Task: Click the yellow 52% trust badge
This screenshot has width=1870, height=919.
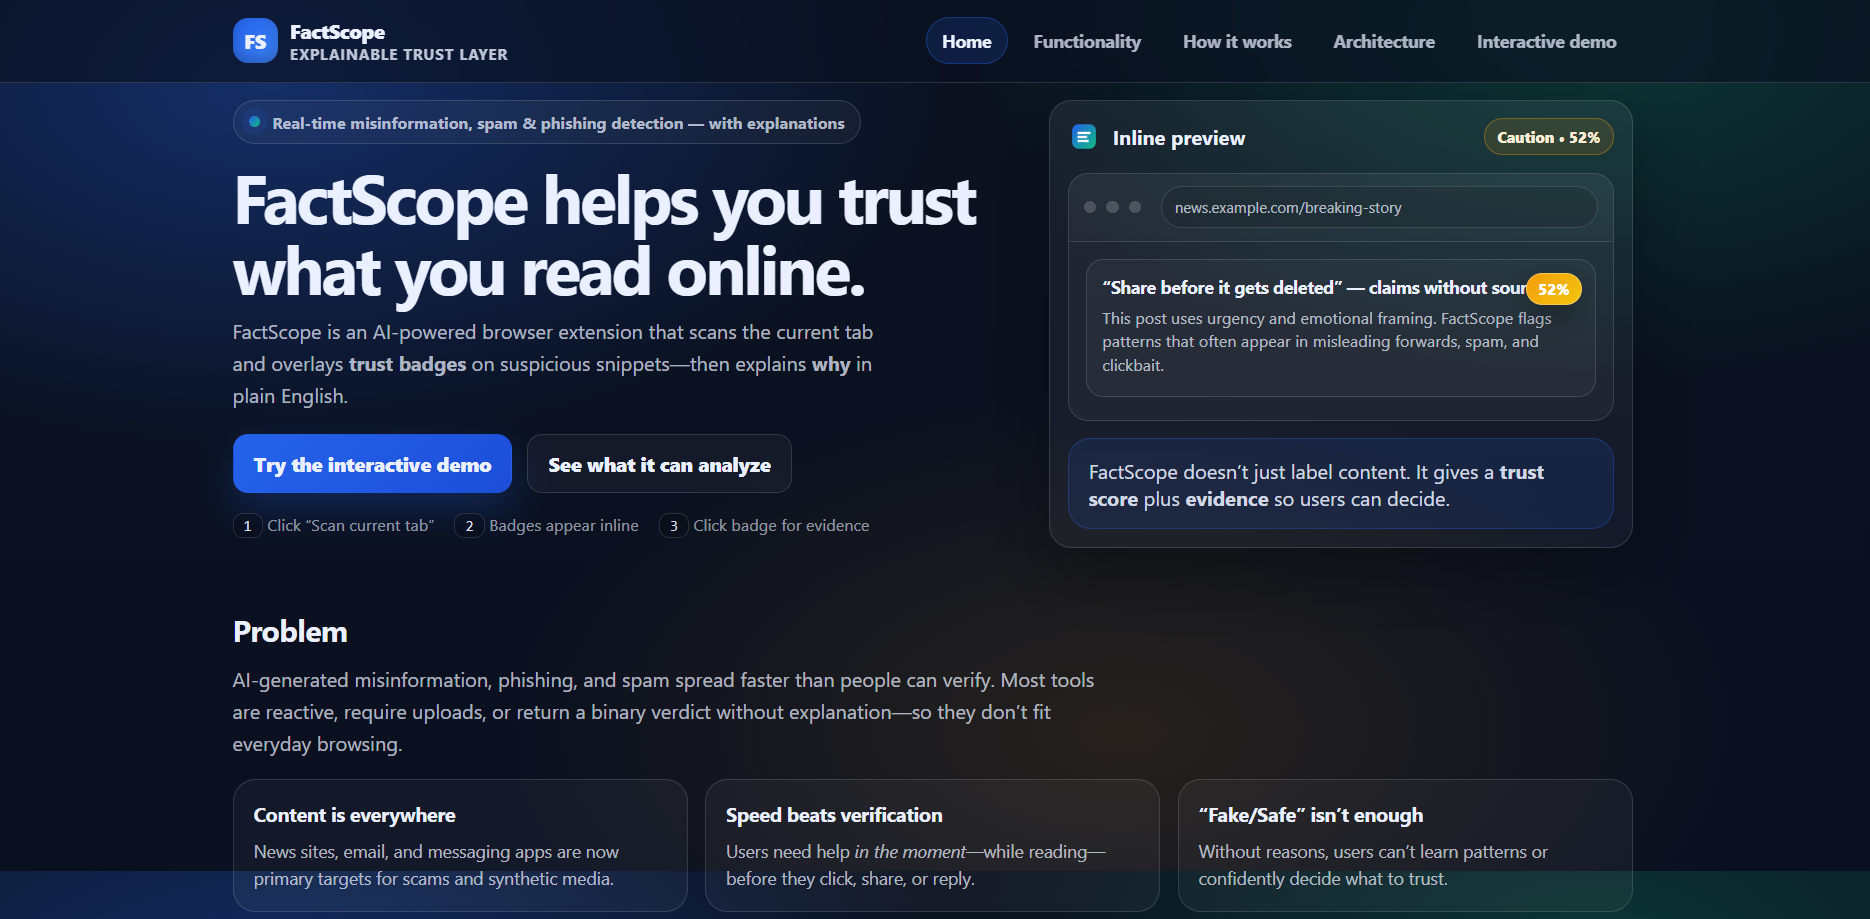Action: tap(1553, 289)
